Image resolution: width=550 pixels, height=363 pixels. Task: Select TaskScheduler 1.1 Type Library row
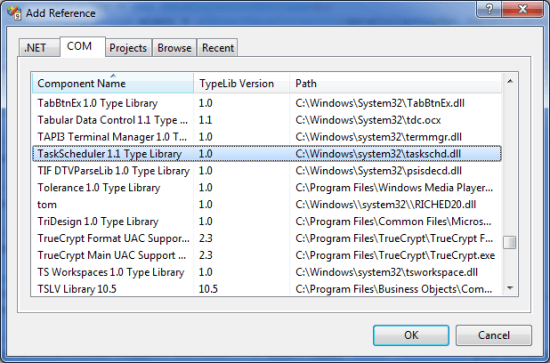267,154
